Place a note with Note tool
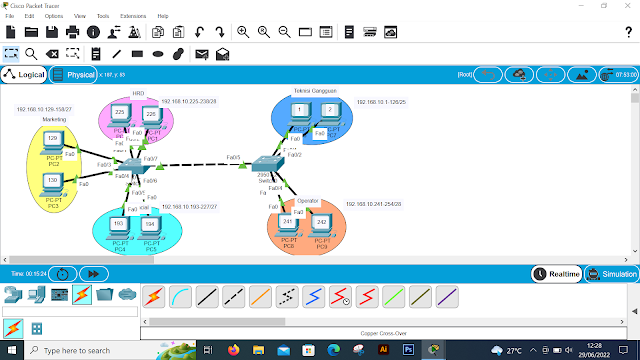The image size is (640, 360). point(96,53)
